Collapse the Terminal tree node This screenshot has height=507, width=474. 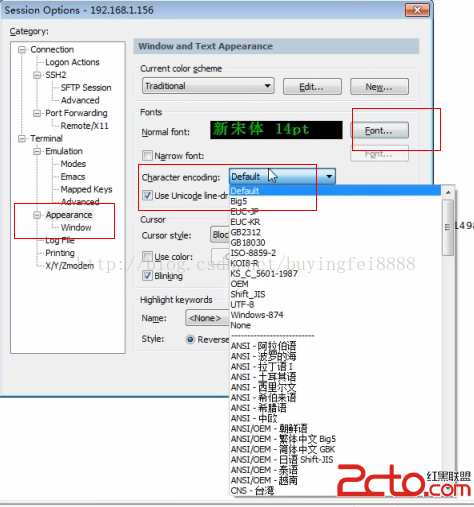[22, 139]
